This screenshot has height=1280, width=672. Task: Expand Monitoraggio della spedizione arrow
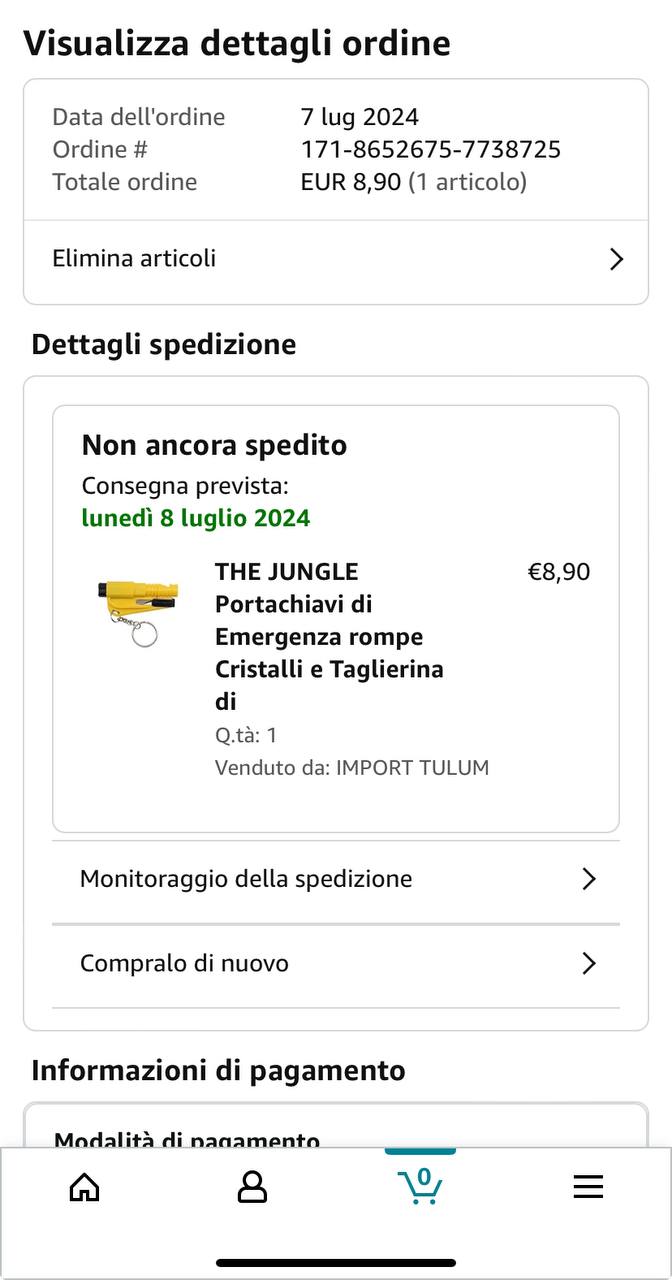click(x=589, y=879)
